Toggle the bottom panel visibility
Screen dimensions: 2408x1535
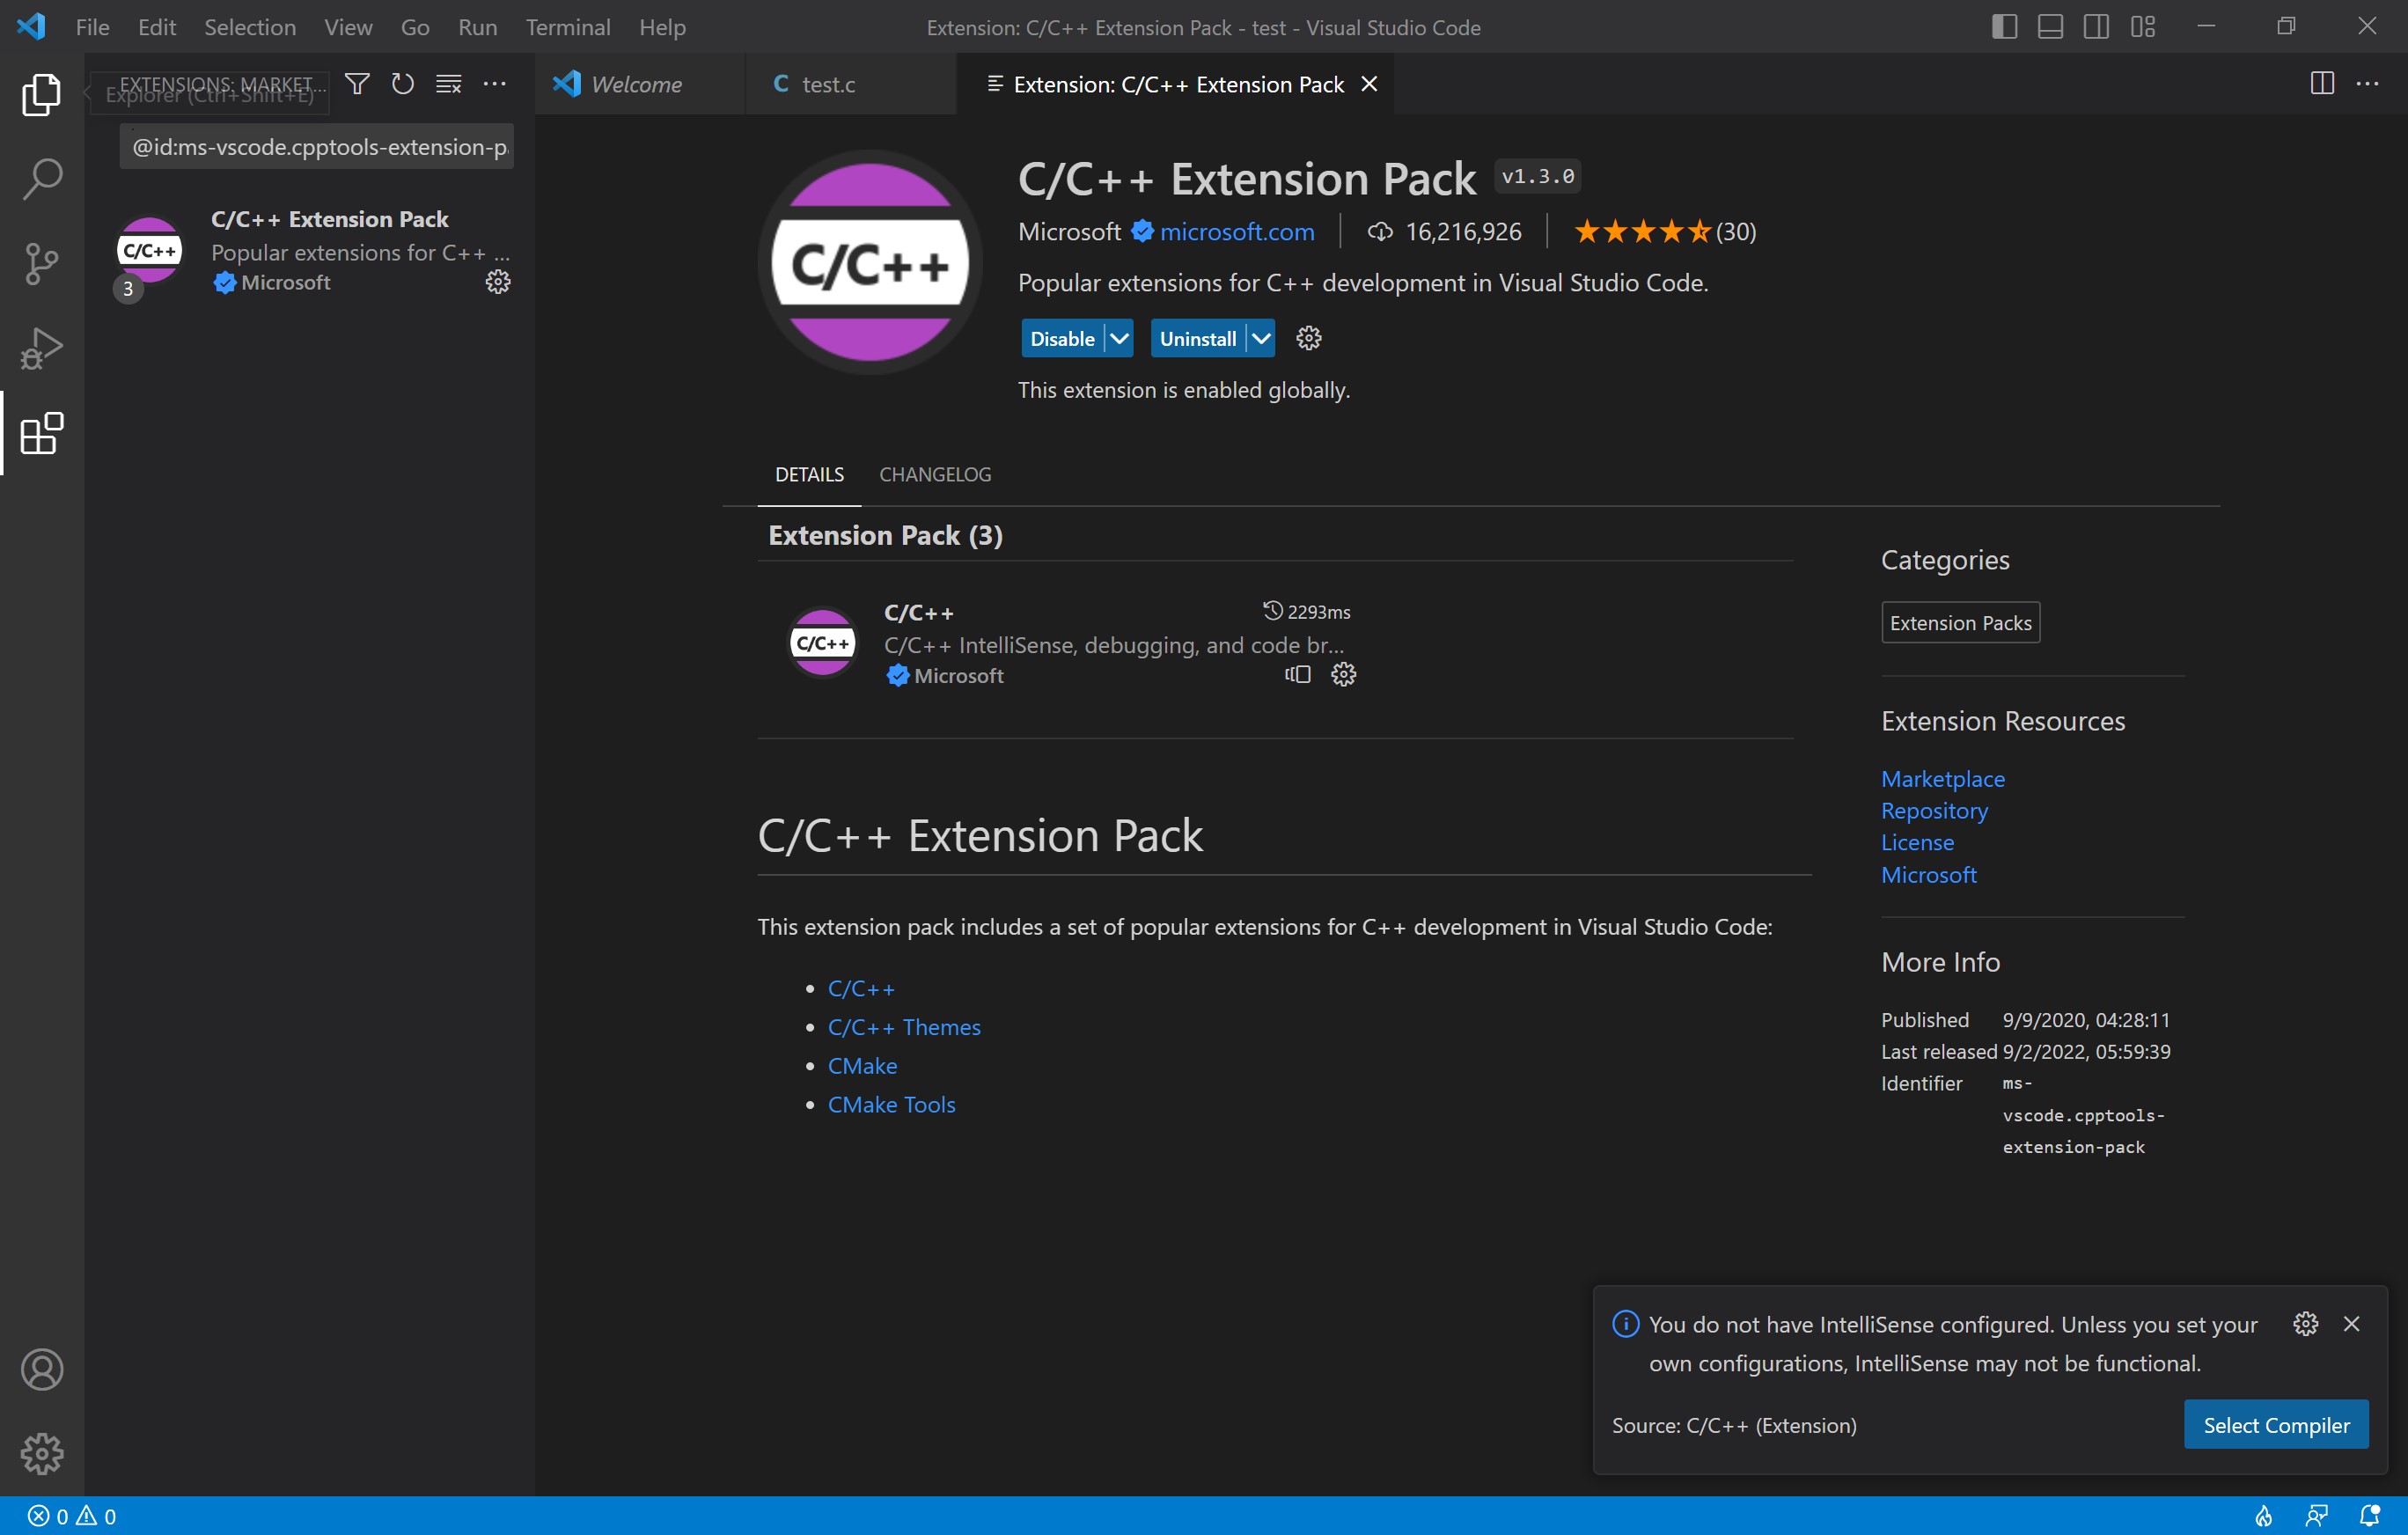pos(2050,27)
